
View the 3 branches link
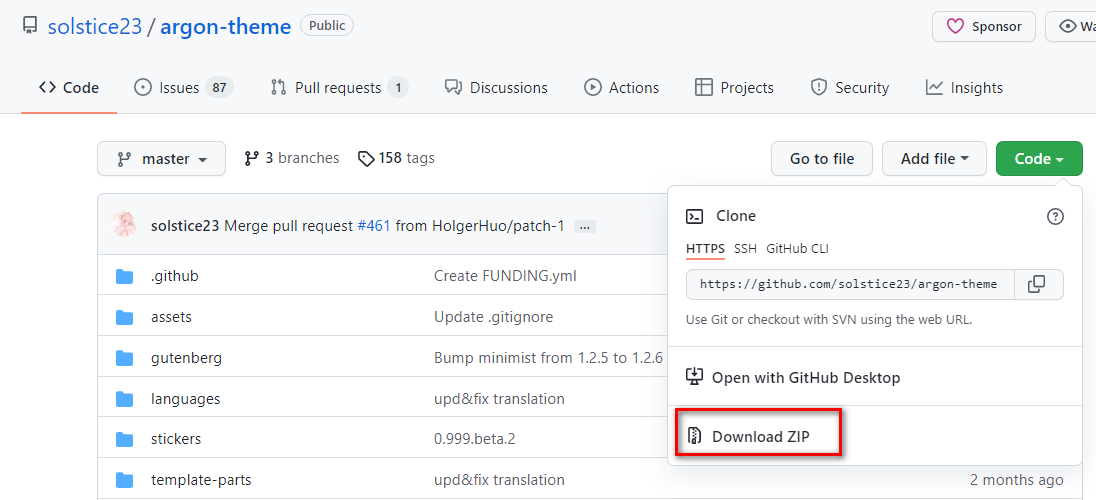coord(291,158)
